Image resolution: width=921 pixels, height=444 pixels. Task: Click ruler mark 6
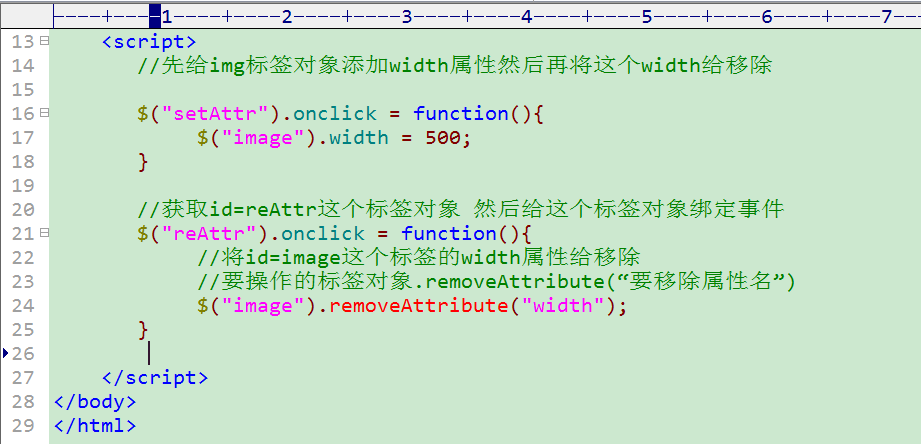pos(767,17)
